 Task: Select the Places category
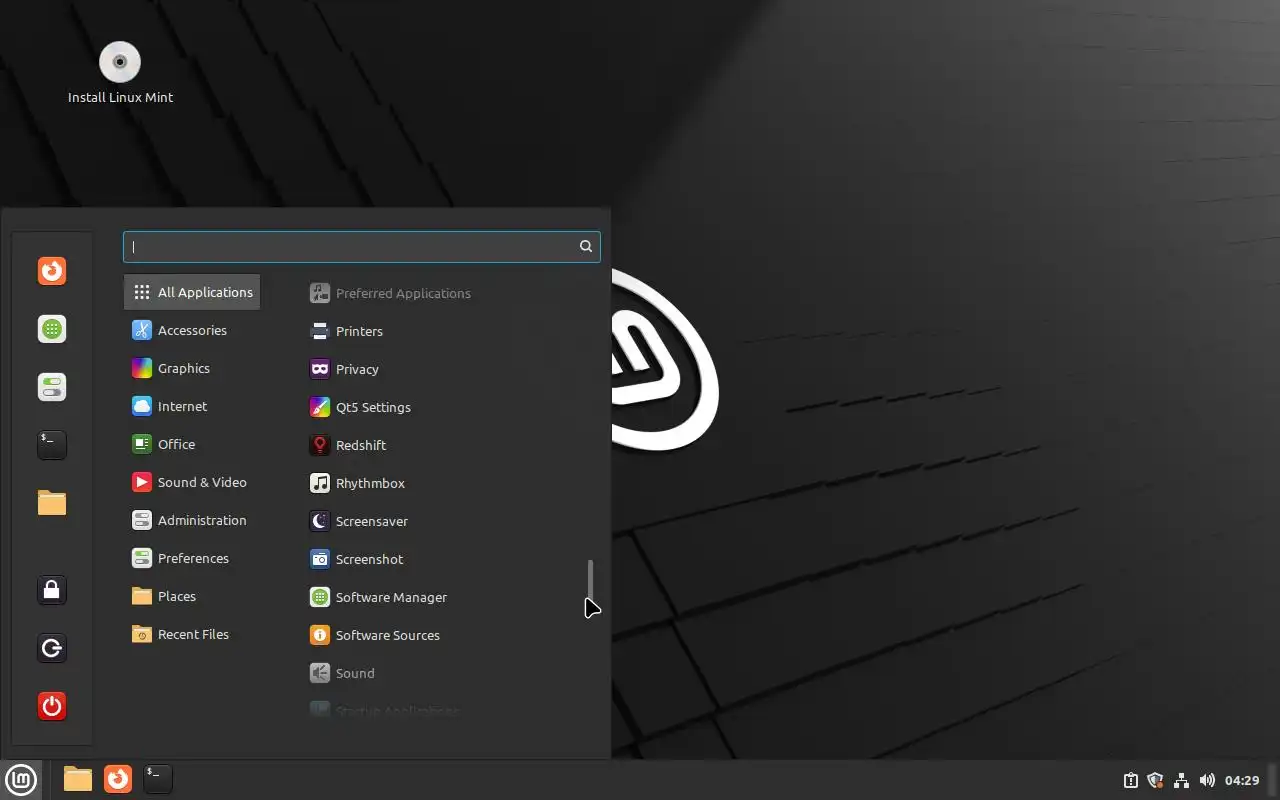click(192, 596)
